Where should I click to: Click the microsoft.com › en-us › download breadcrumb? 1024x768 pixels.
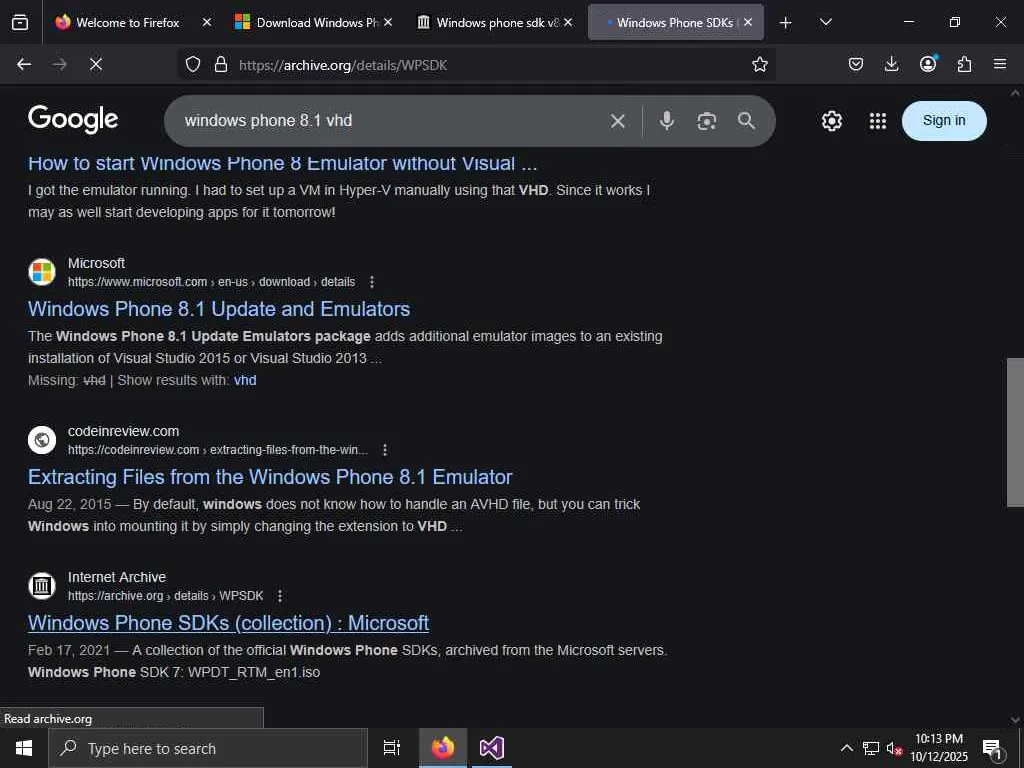(212, 282)
